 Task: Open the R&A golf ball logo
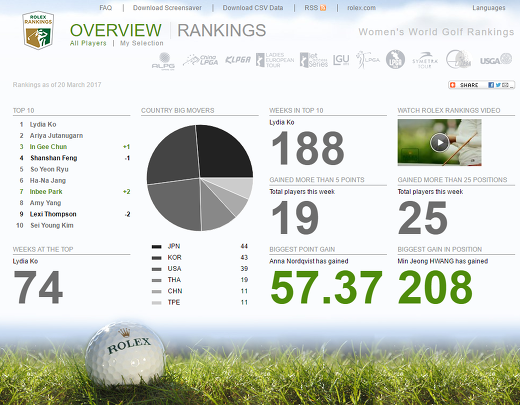click(x=458, y=59)
